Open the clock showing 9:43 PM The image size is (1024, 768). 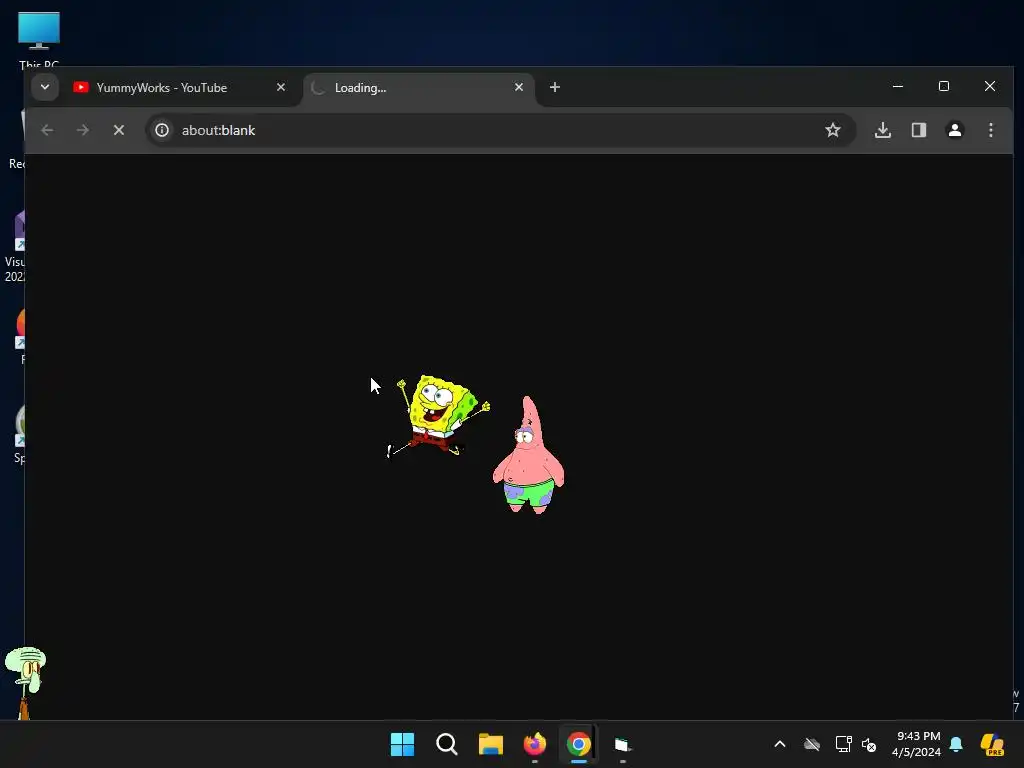(x=917, y=744)
